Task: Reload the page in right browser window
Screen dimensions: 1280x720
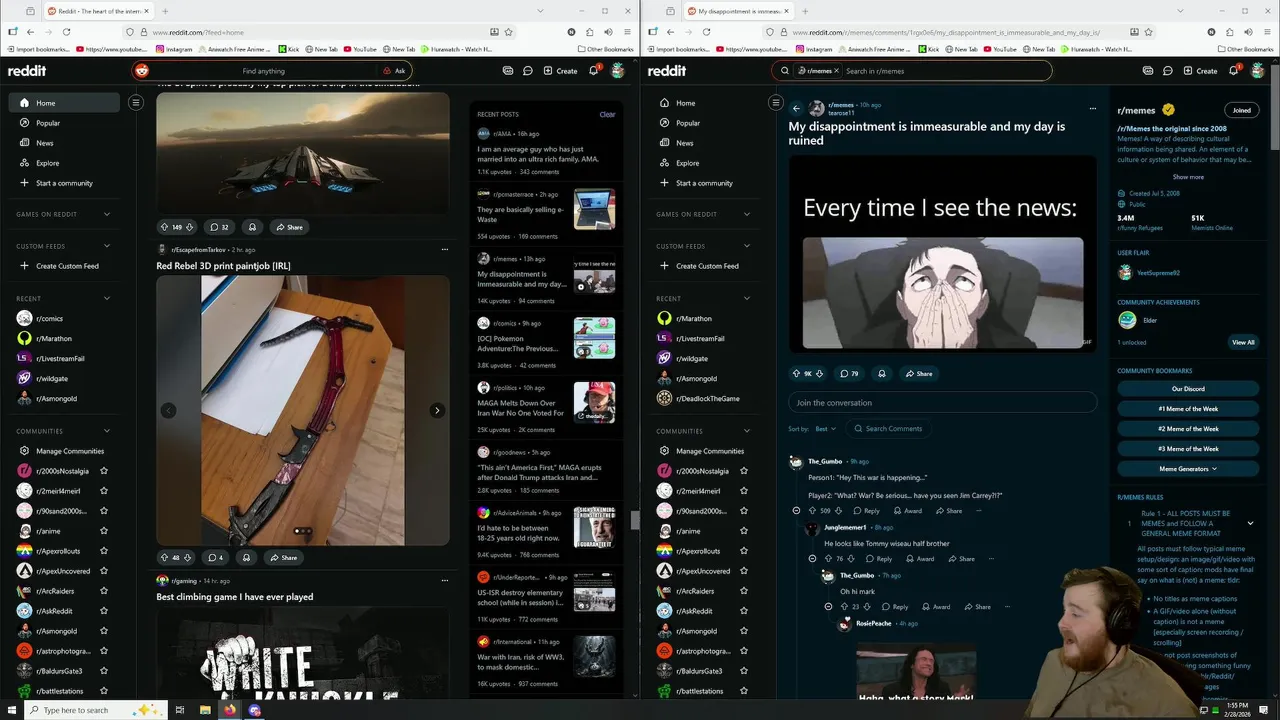Action: 706,32
